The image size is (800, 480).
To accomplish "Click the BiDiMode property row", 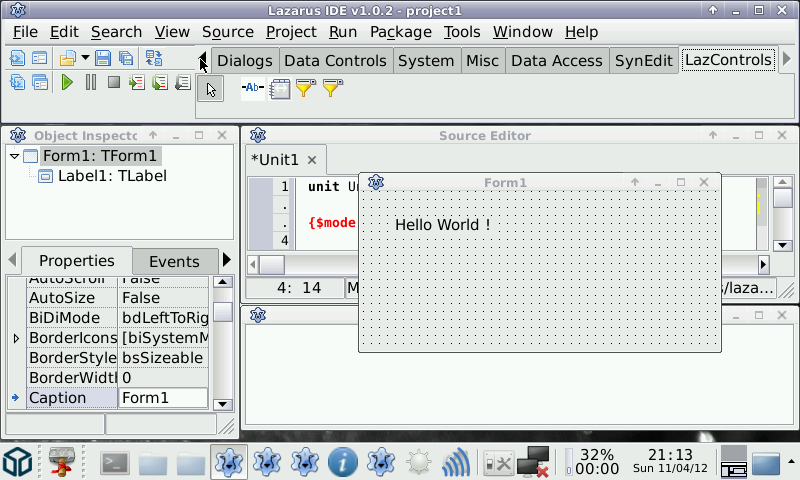I will (x=118, y=318).
